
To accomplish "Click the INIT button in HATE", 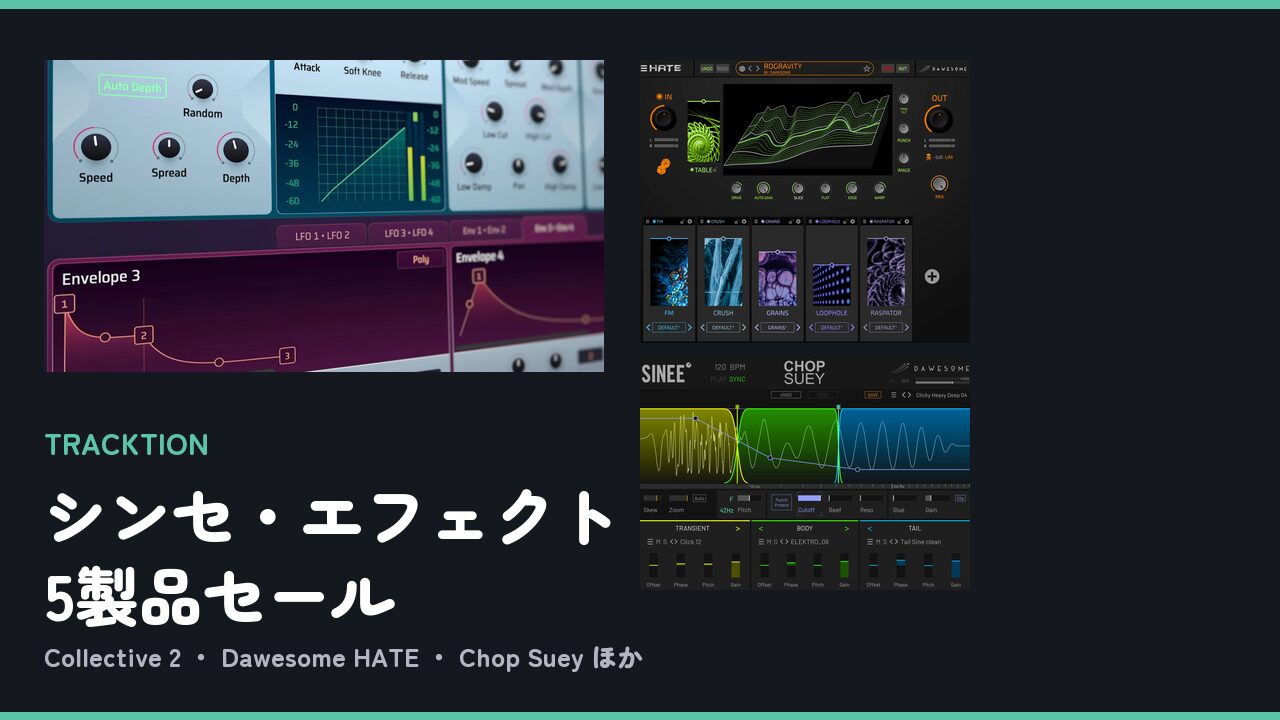I will (x=903, y=68).
